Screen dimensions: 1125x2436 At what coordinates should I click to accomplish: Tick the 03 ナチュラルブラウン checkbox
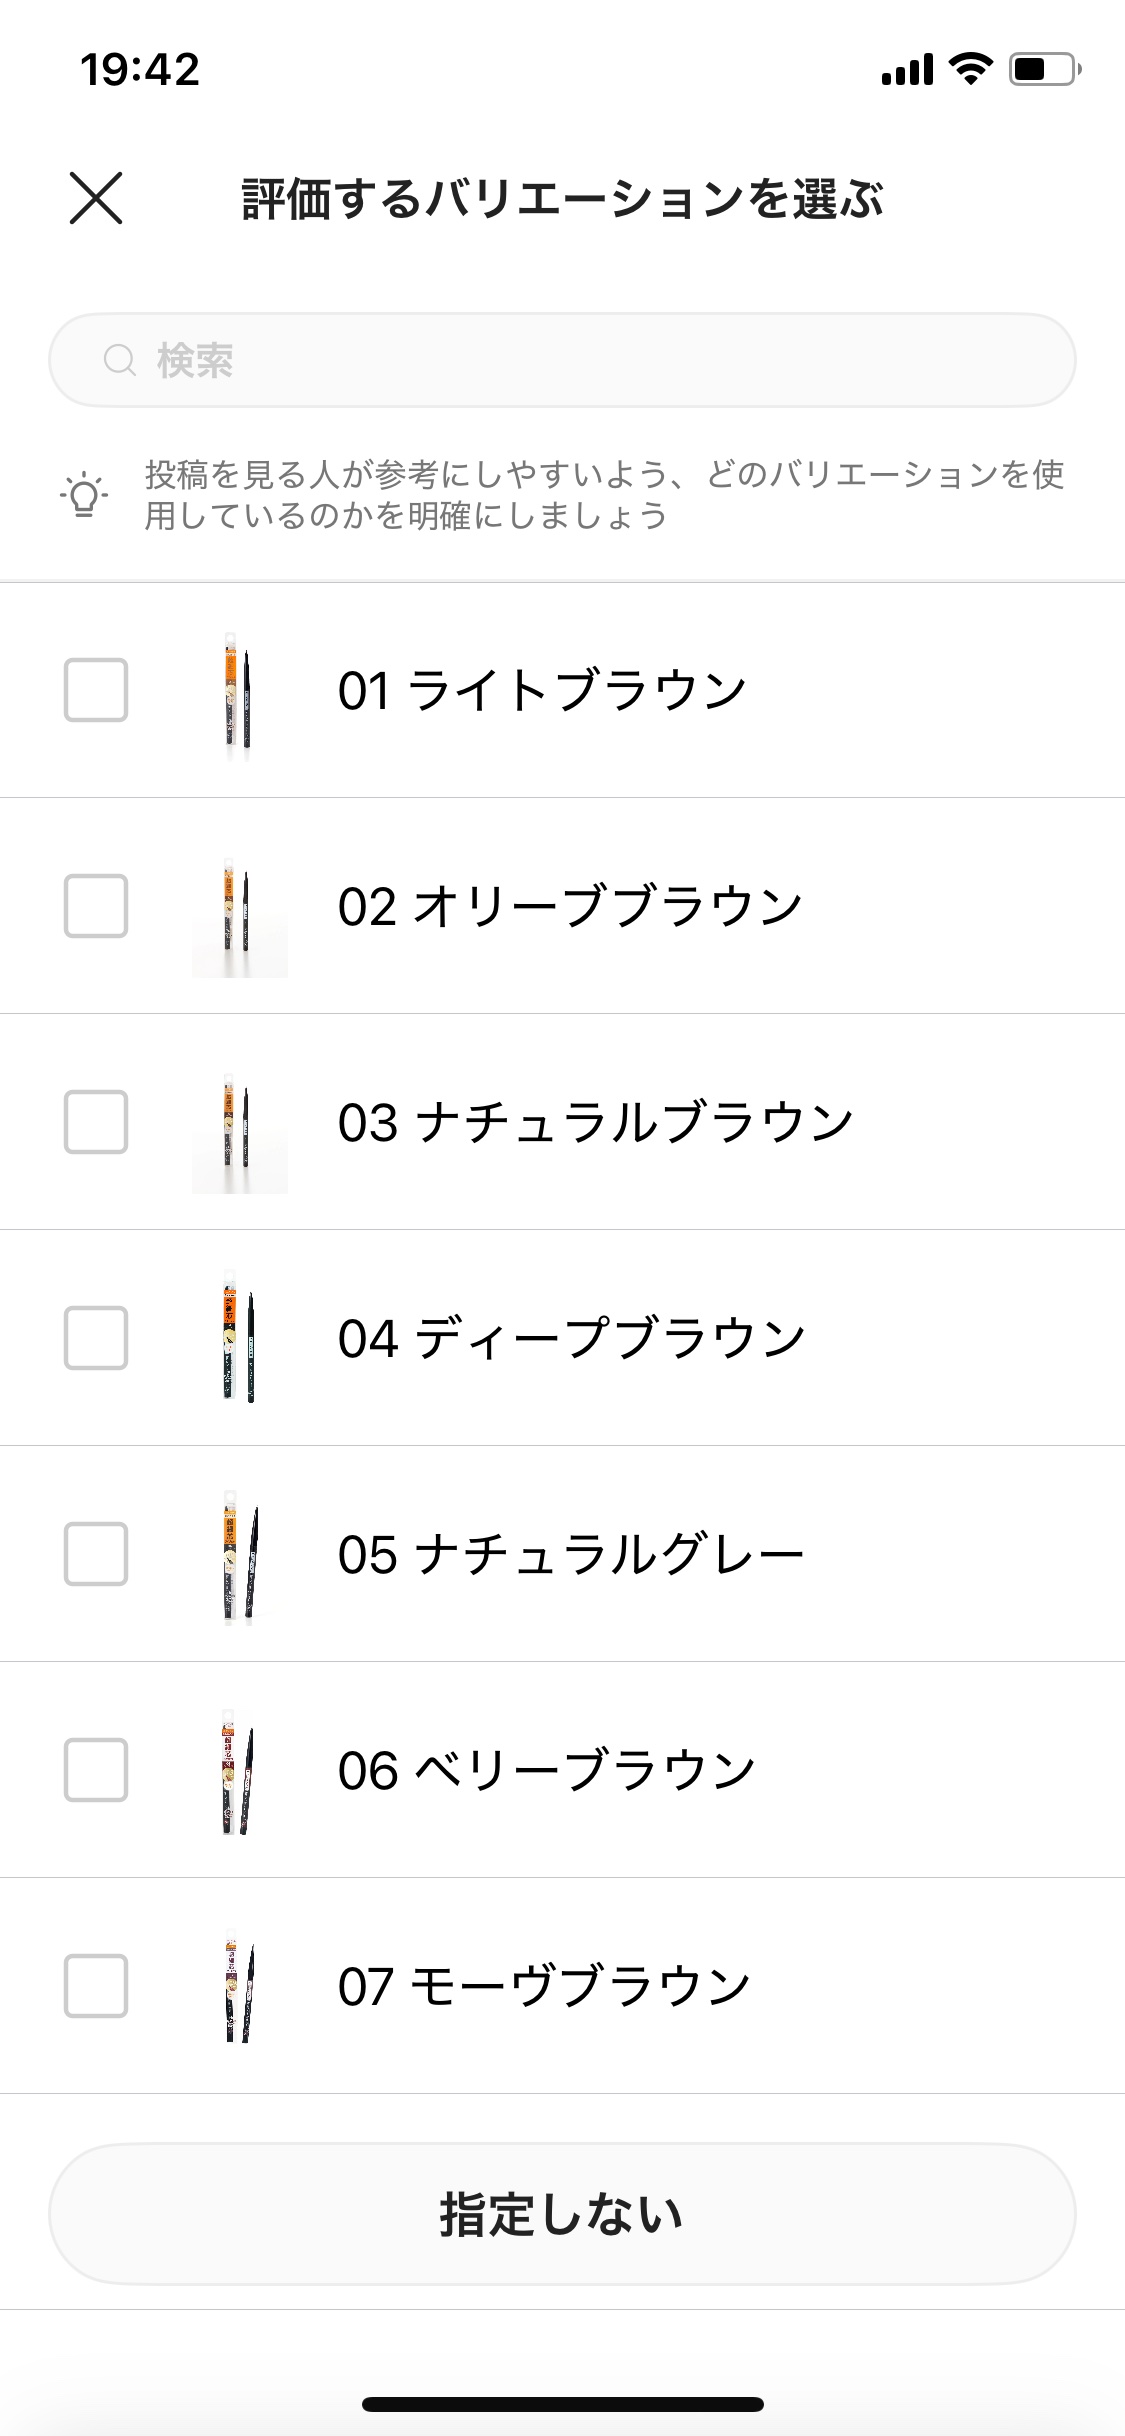click(x=96, y=1122)
